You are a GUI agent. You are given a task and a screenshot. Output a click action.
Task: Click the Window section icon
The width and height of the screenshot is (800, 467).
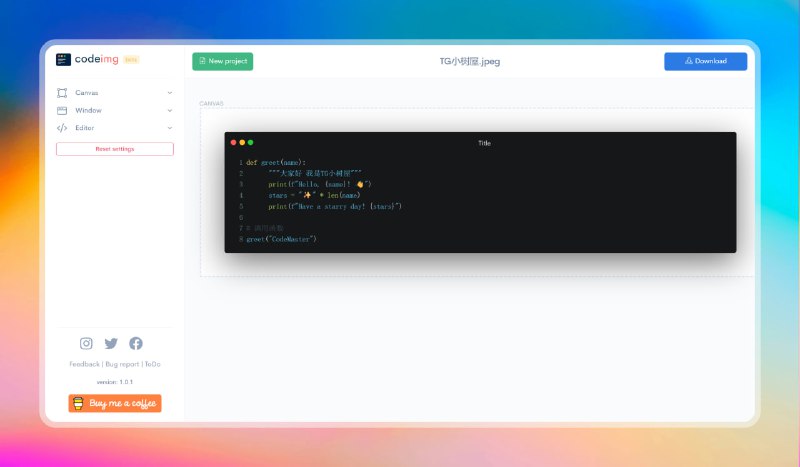click(x=62, y=110)
